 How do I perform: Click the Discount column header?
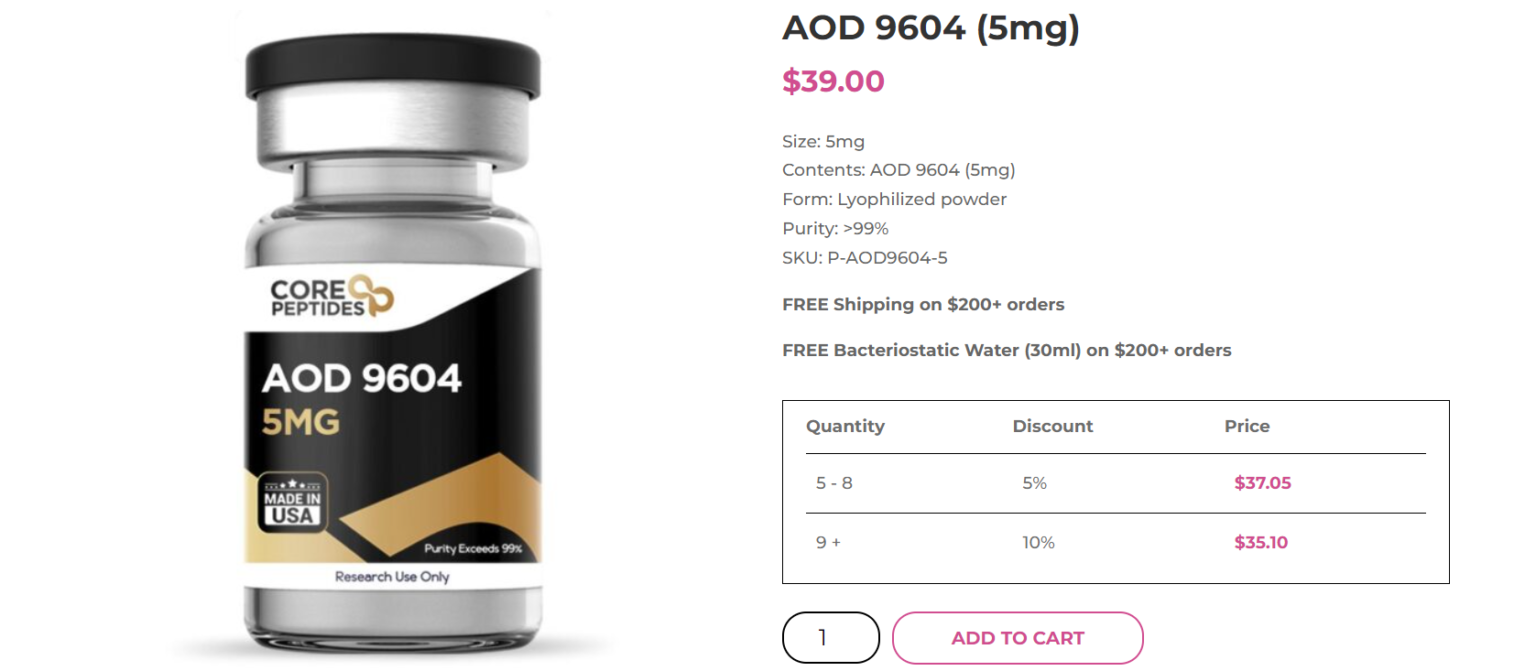(1053, 425)
